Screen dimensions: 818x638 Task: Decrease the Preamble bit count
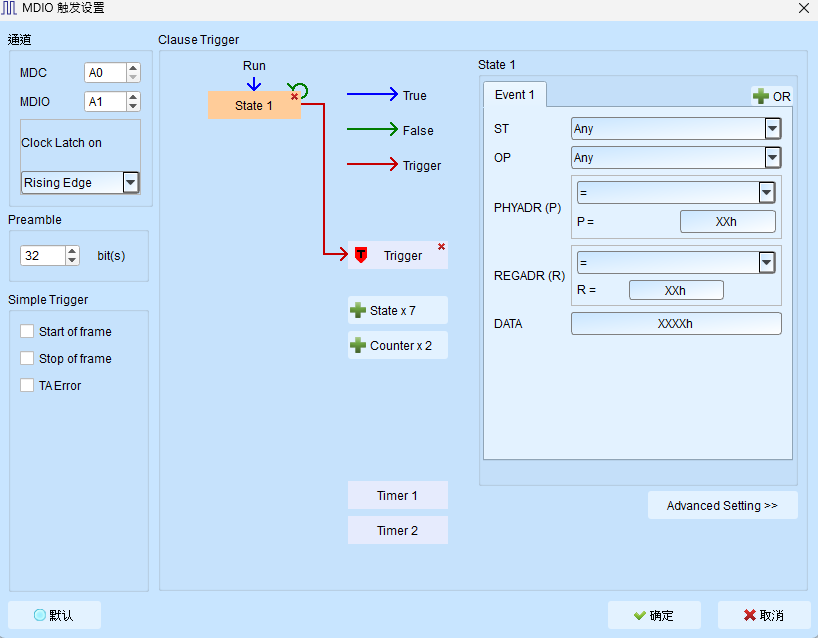coord(72,260)
